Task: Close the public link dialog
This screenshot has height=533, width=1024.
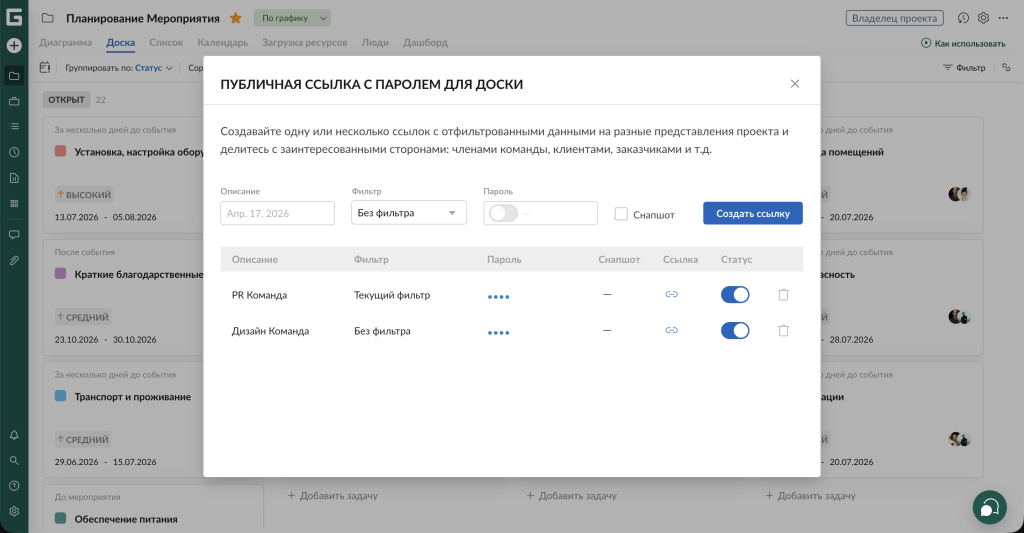Action: point(795,84)
